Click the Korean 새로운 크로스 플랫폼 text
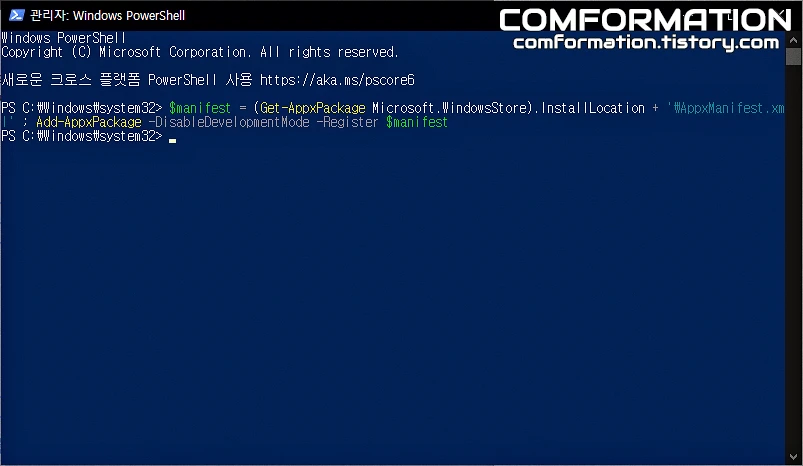Screen dimensions: 803x466 click(x=71, y=80)
